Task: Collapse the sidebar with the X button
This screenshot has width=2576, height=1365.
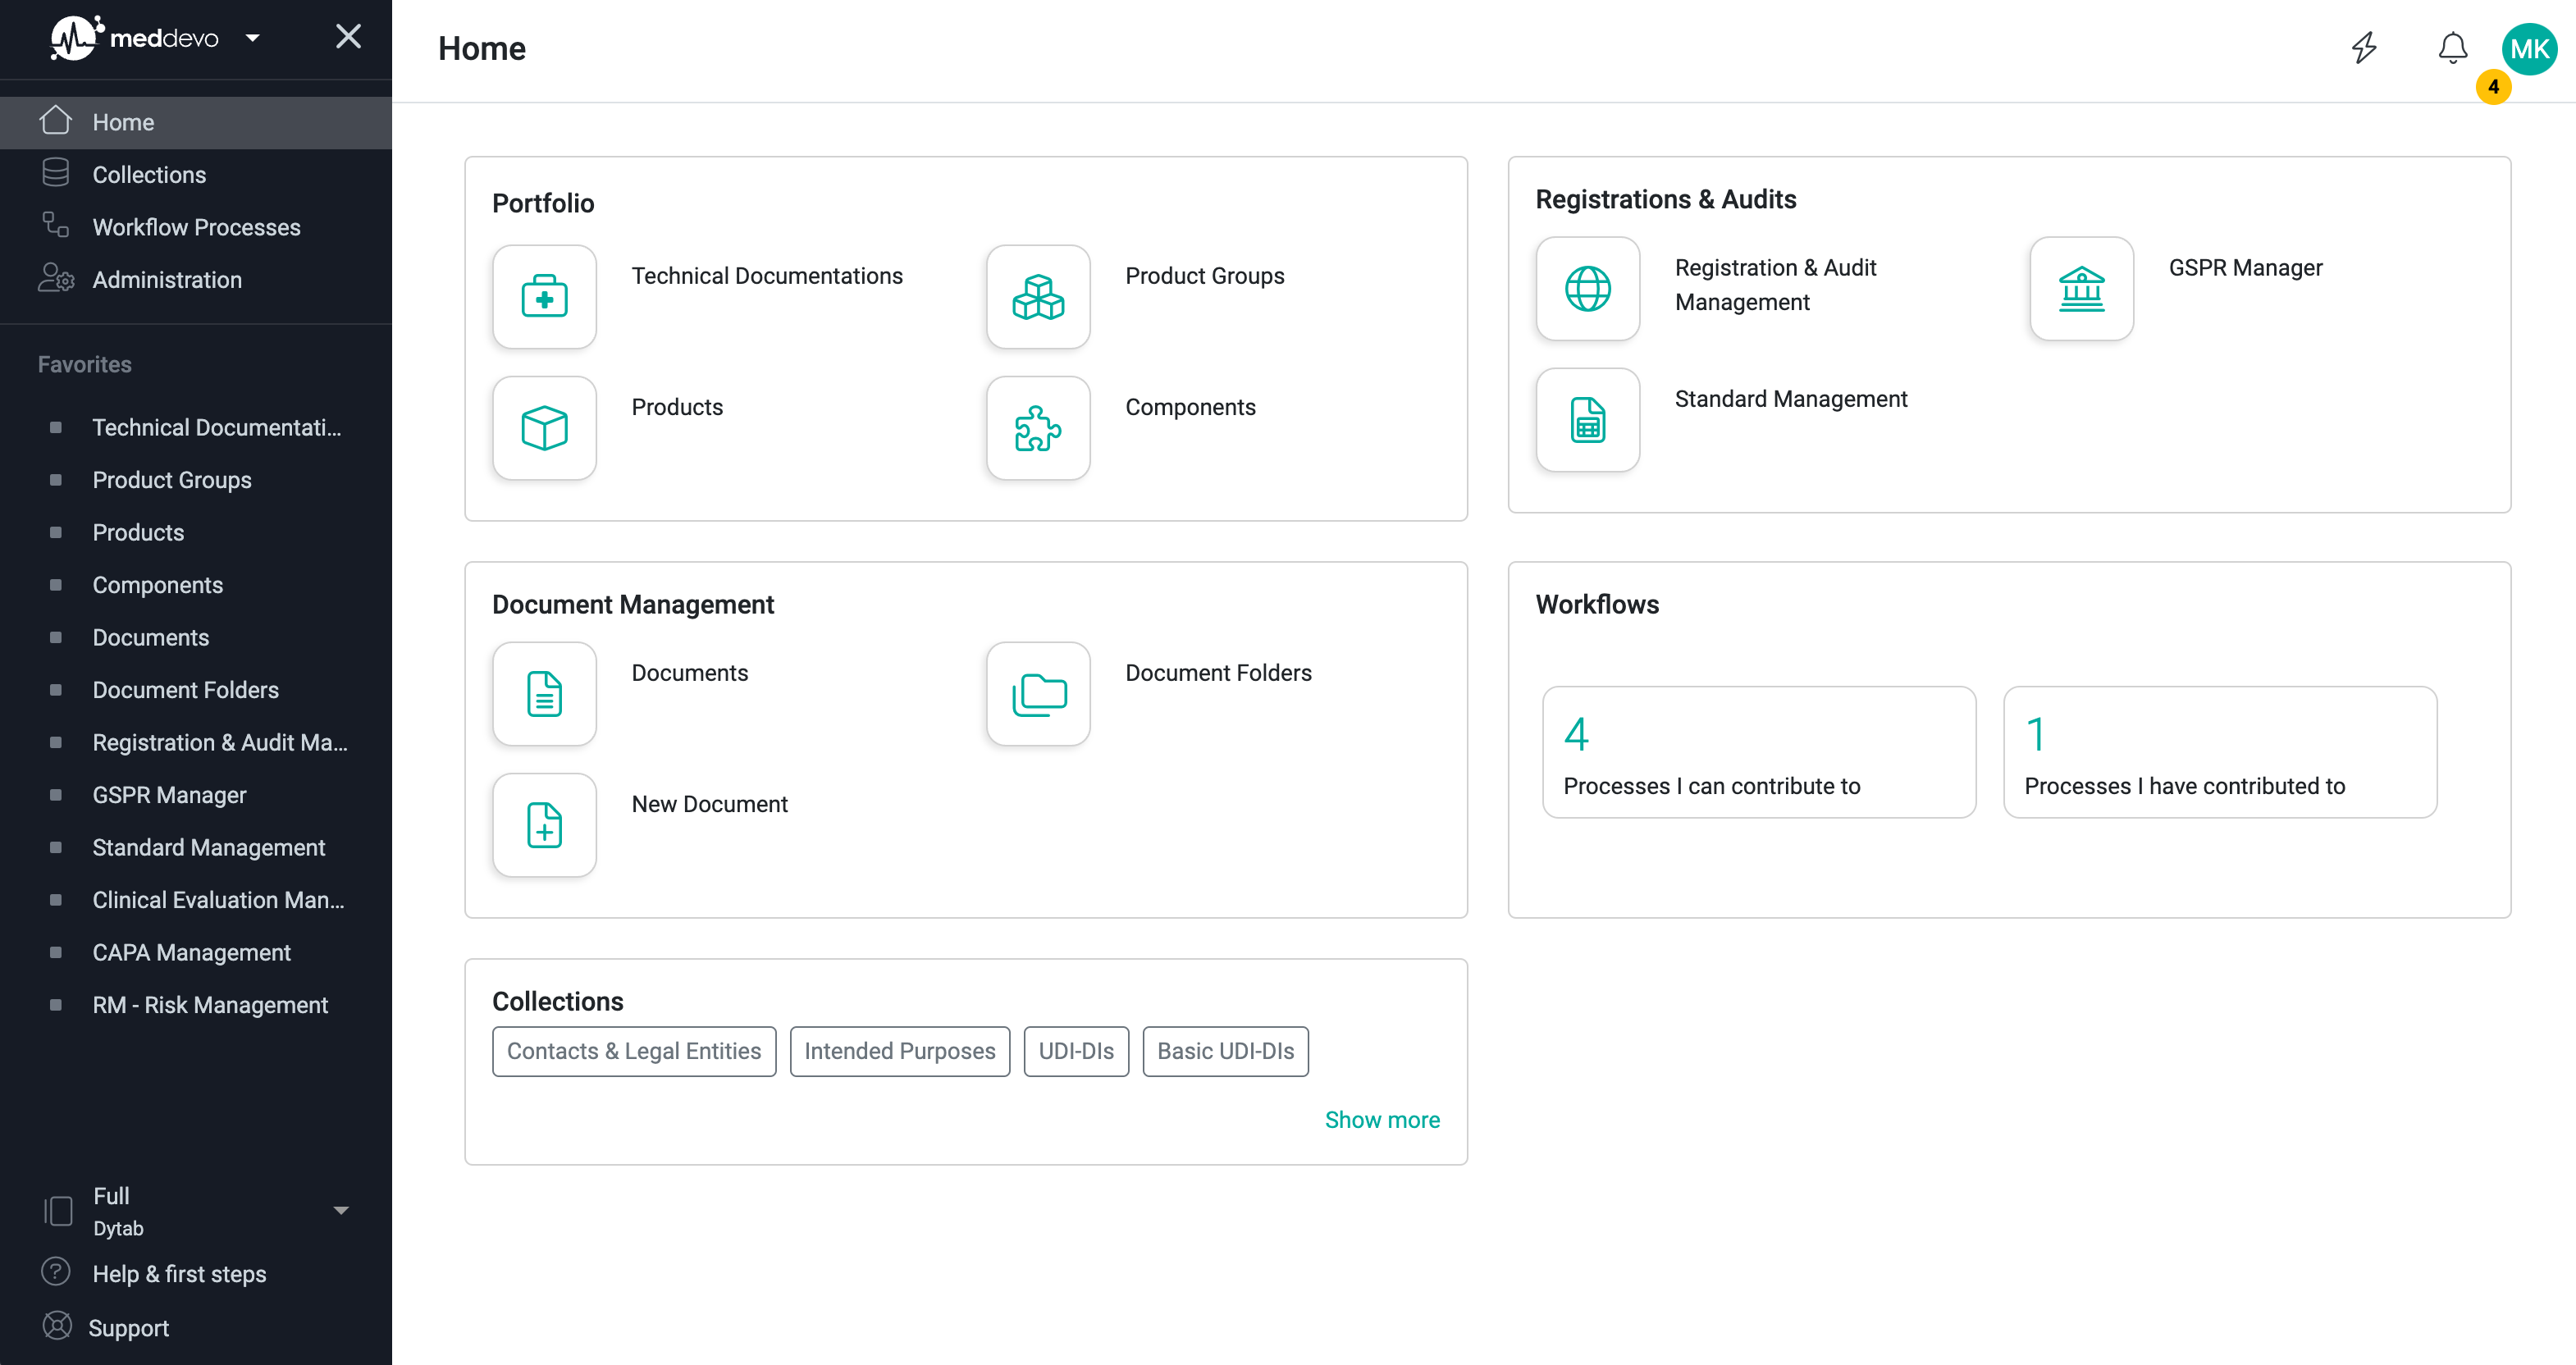Action: coord(348,36)
